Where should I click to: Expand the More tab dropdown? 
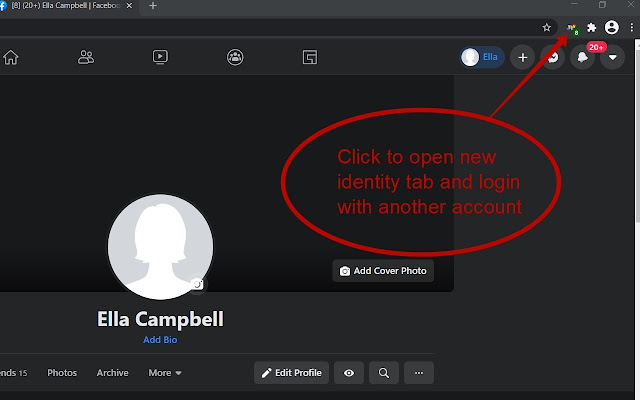click(165, 373)
